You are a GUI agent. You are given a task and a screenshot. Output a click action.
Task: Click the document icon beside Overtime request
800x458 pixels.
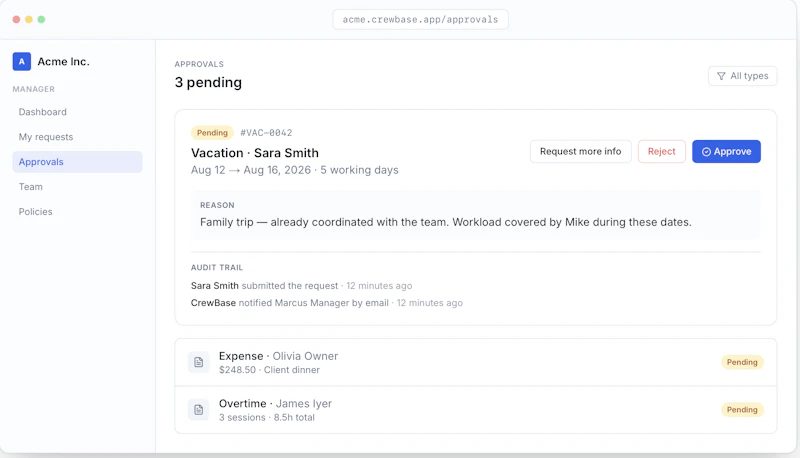[198, 410]
